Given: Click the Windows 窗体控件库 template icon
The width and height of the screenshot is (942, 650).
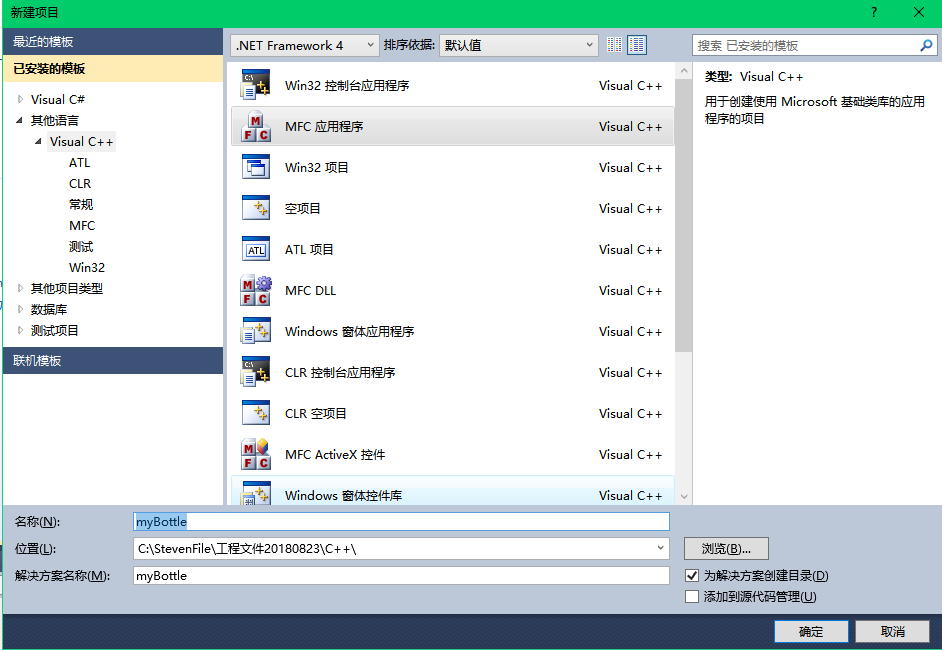Looking at the screenshot, I should point(255,493).
